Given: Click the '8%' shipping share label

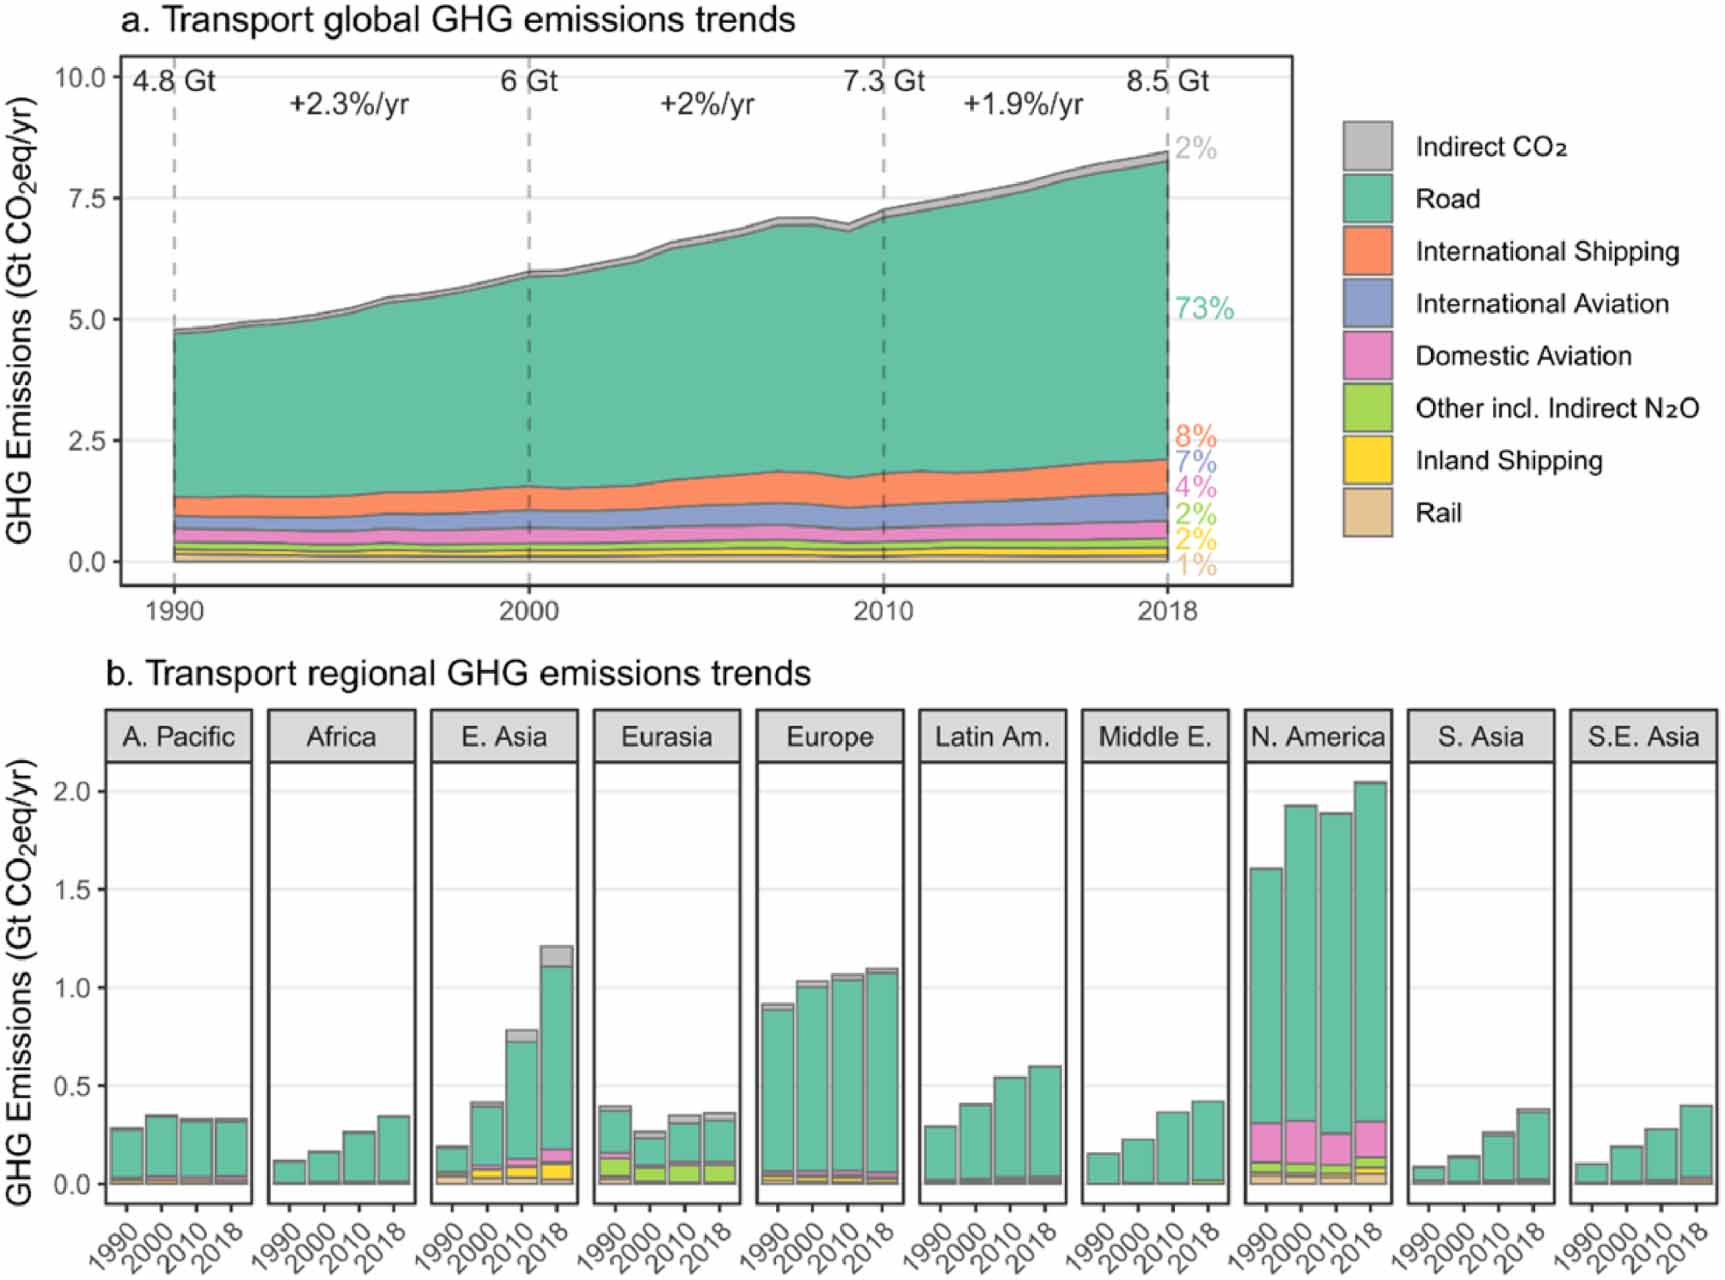Looking at the screenshot, I should (1195, 437).
